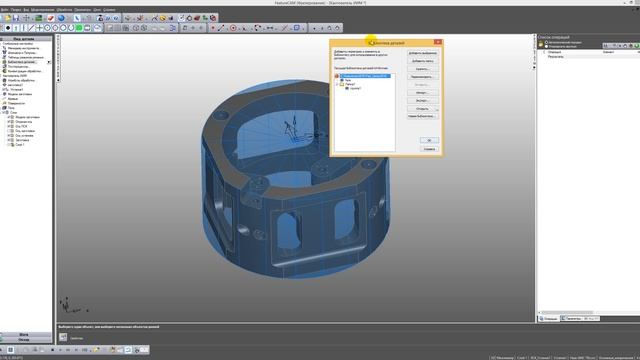Toggle the 'Модели заготовки' layer checkbox
Image resolution: width=640 pixels, height=360 pixels.
[x=9, y=117]
